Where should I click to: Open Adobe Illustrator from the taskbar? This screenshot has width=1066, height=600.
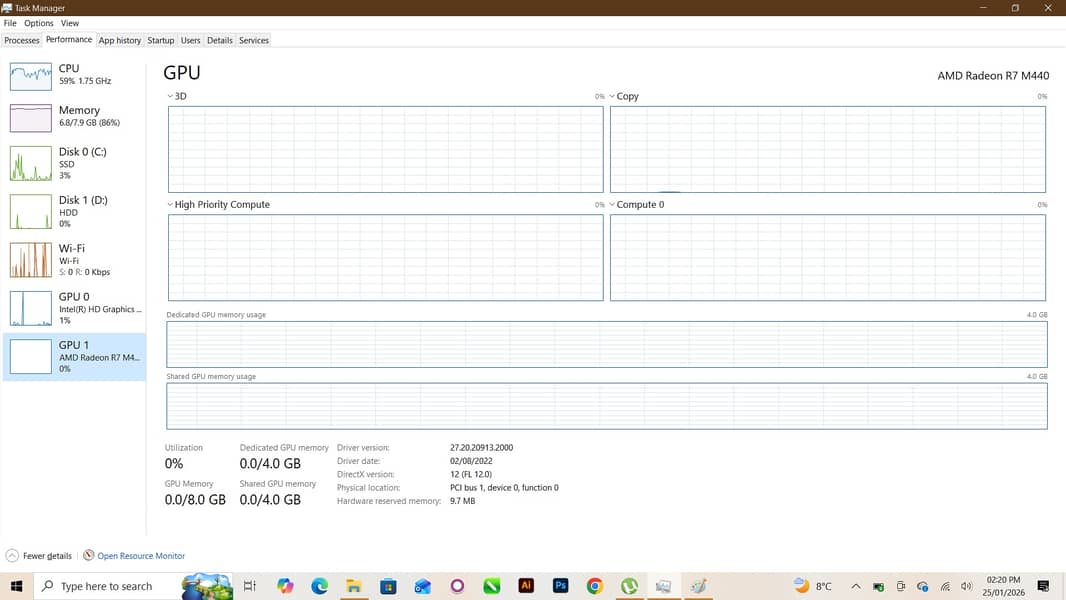(x=526, y=586)
